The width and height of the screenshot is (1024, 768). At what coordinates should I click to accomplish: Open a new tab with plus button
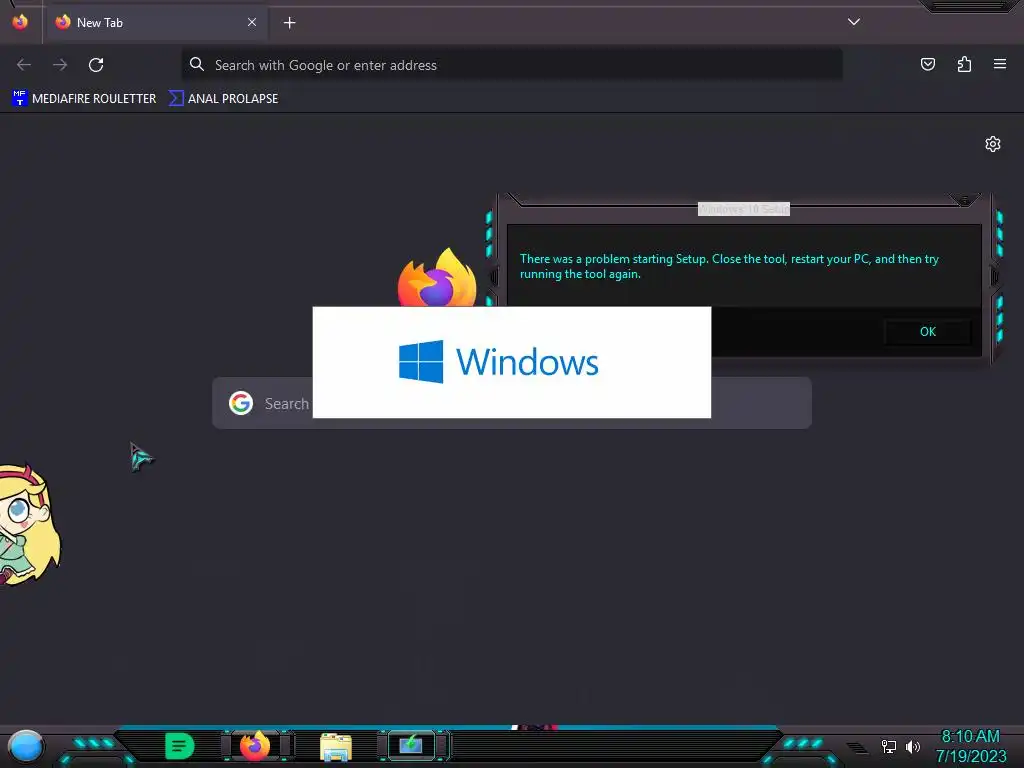point(289,23)
